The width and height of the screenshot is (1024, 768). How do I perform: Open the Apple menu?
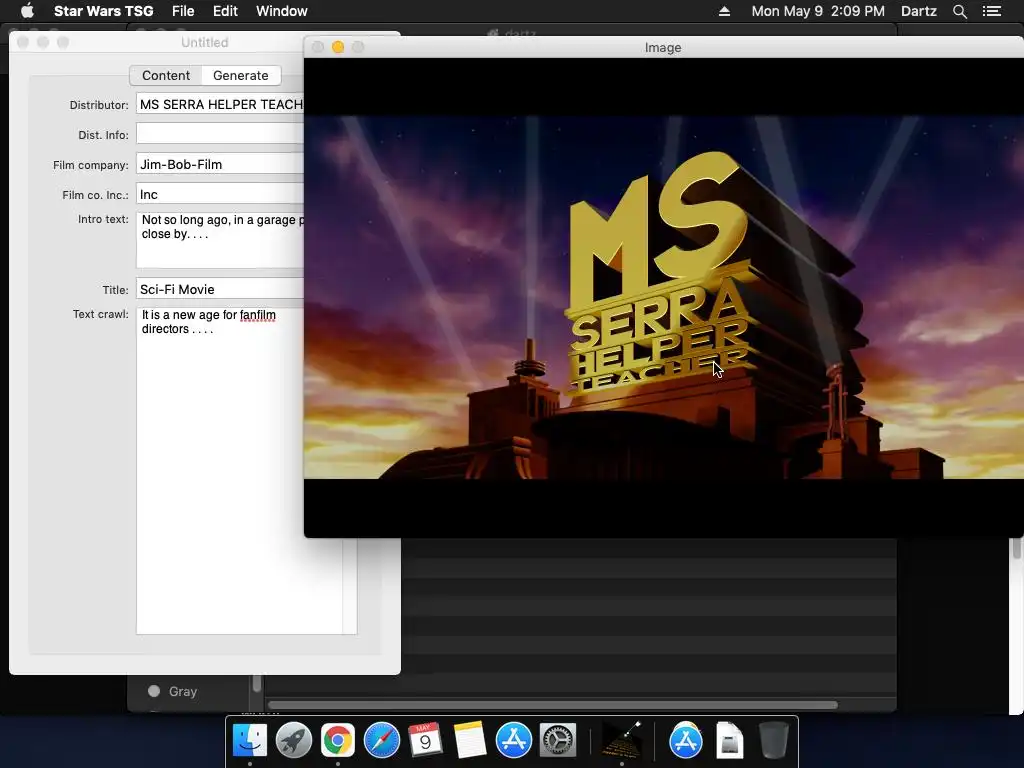tap(27, 11)
